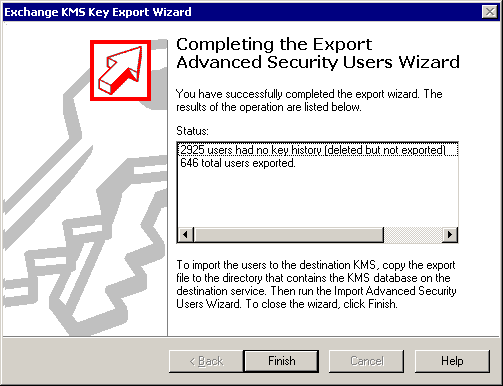Click the left arrow of Status scrollbar
Image resolution: width=503 pixels, height=386 pixels.
185,234
